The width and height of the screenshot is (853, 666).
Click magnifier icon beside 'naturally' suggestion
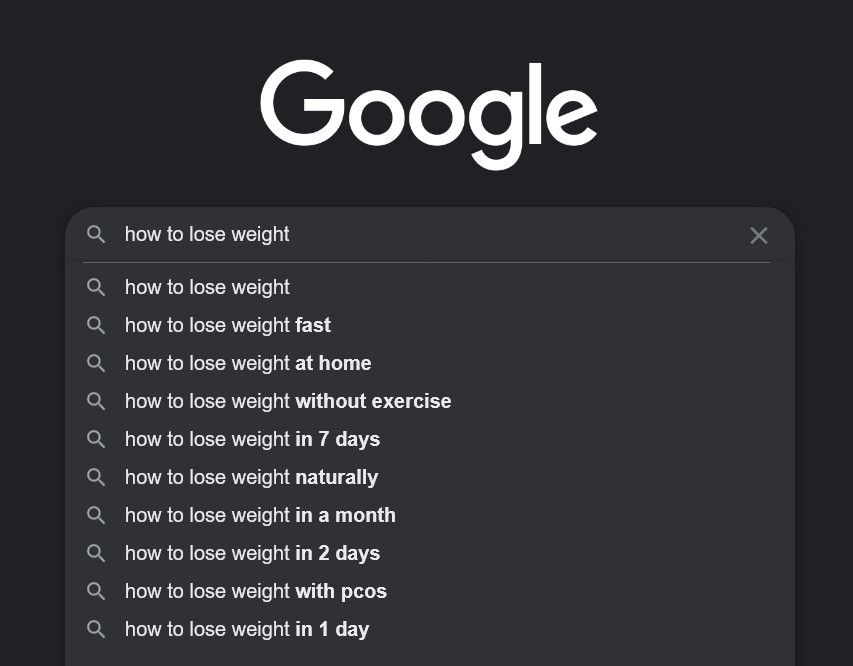coord(96,477)
